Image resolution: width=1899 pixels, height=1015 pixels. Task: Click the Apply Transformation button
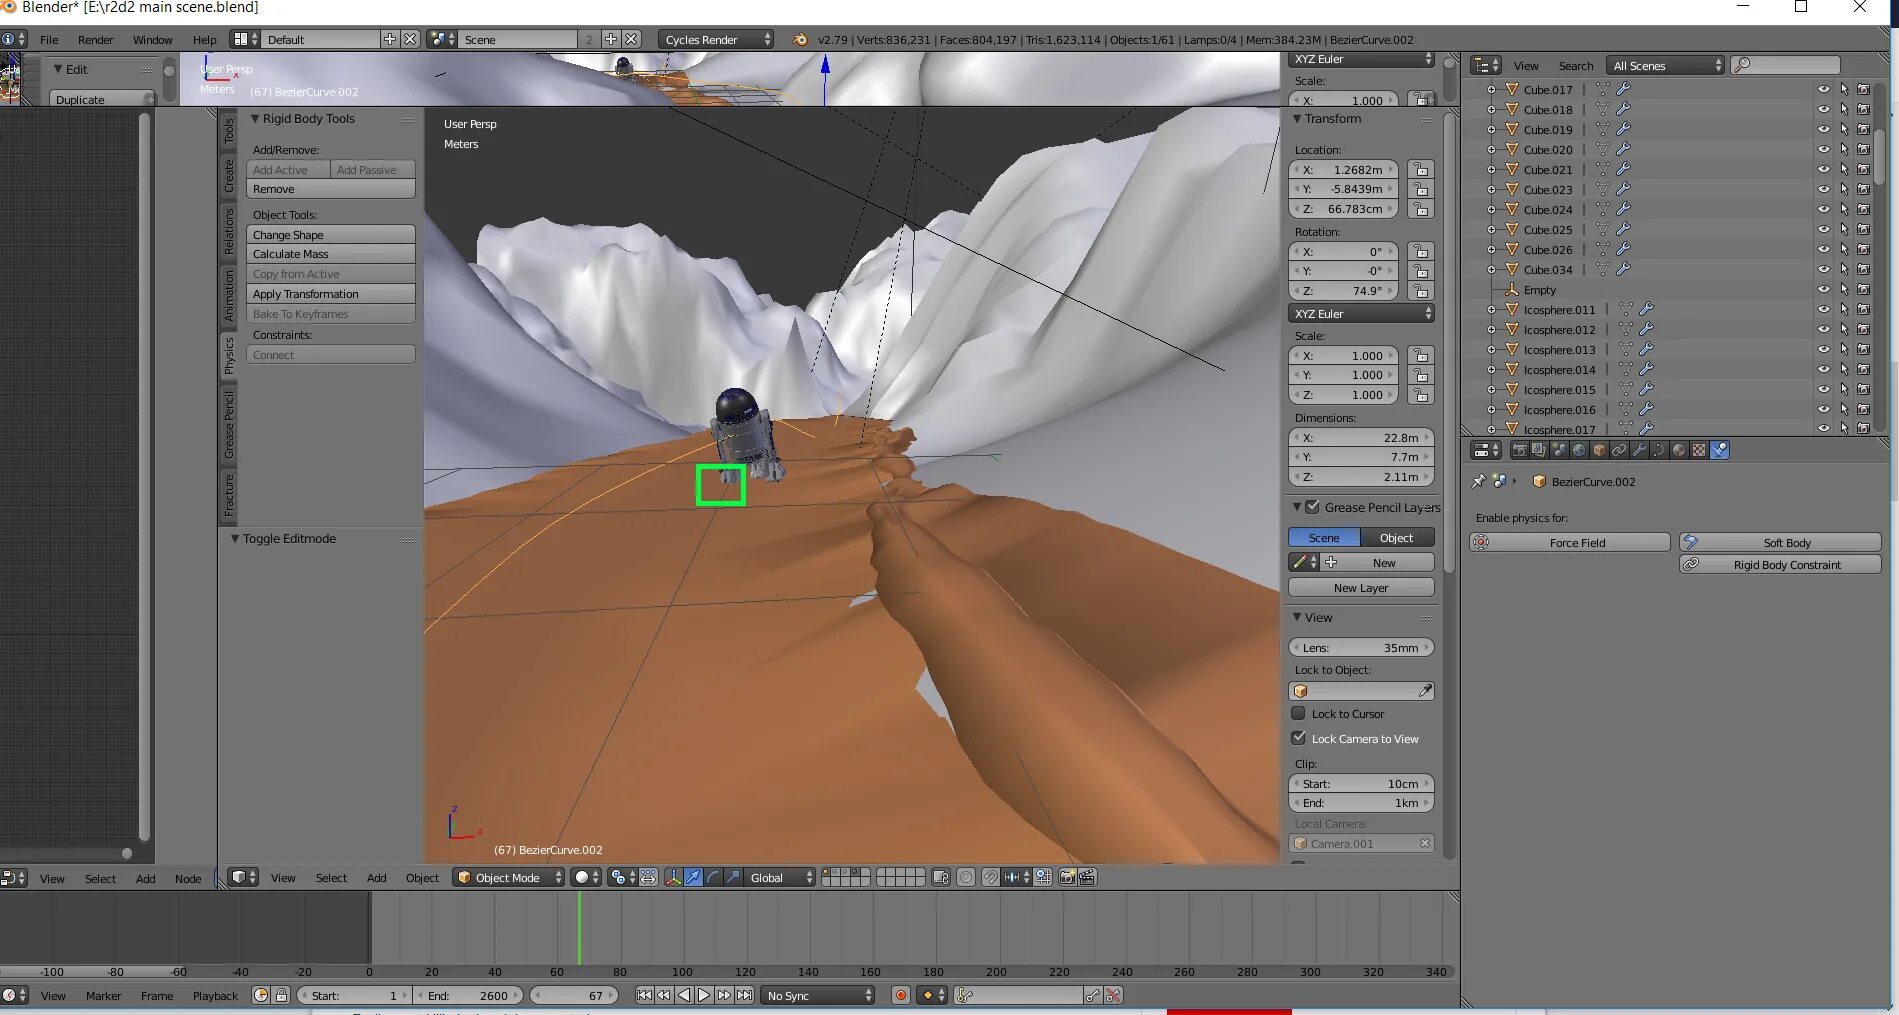point(330,293)
